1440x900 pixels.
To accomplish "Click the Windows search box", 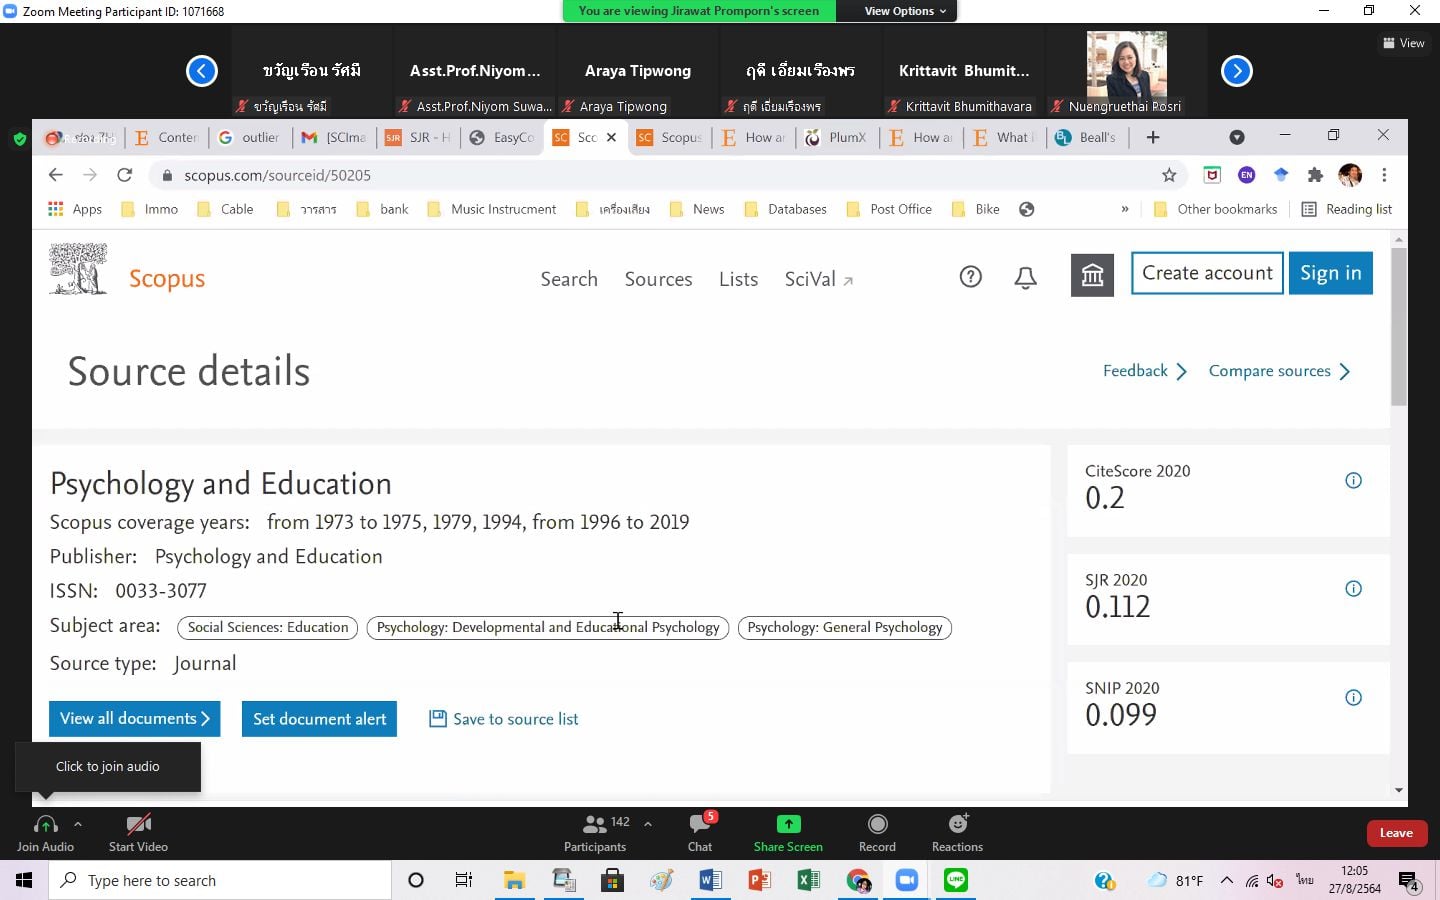I will coord(220,880).
